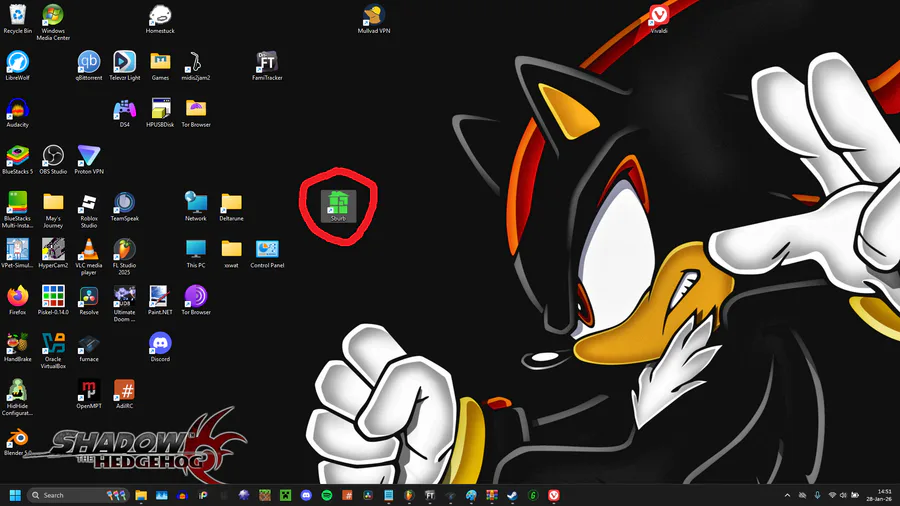The width and height of the screenshot is (900, 506).
Task: Click the microphone tray icon
Action: pyautogui.click(x=817, y=495)
